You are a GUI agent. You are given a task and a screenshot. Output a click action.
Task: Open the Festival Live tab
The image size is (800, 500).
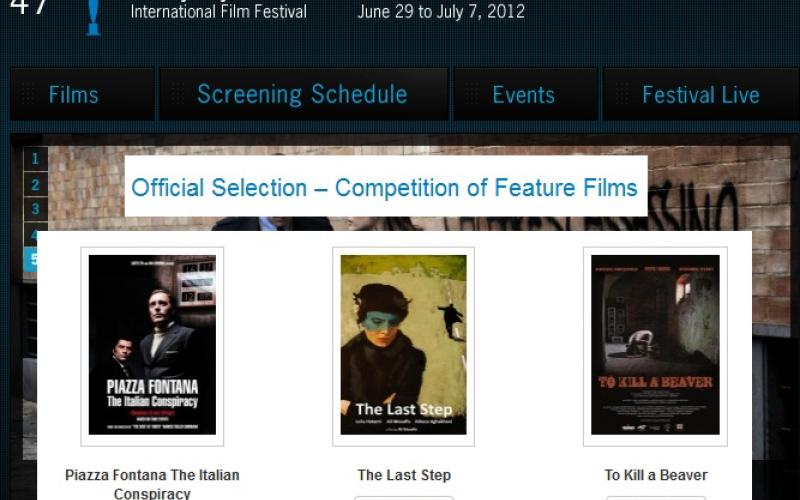click(701, 94)
